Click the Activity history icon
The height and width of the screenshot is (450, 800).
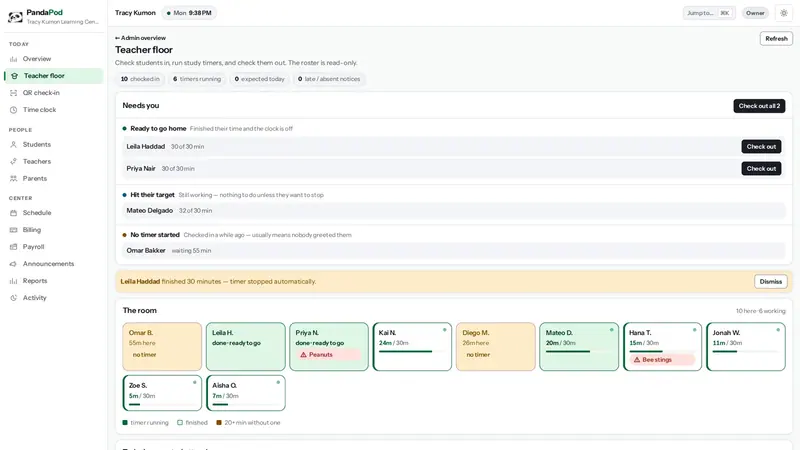coord(13,297)
